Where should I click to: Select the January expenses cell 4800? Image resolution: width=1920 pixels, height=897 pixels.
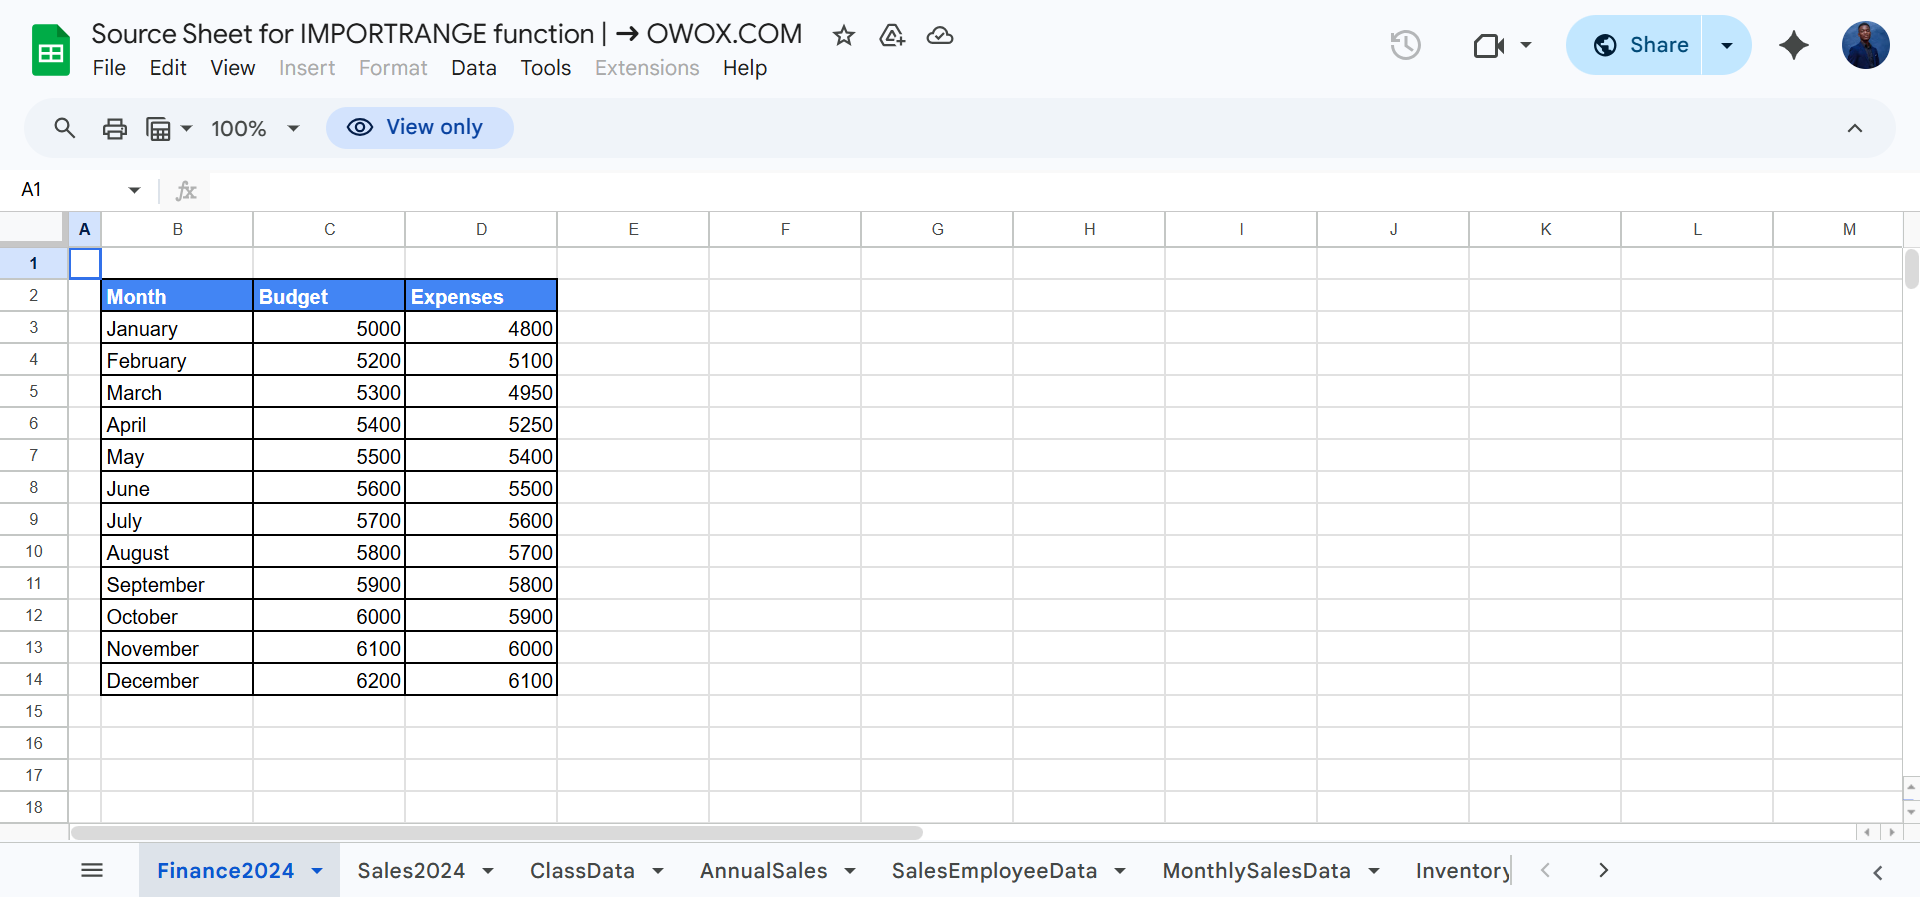click(x=481, y=328)
